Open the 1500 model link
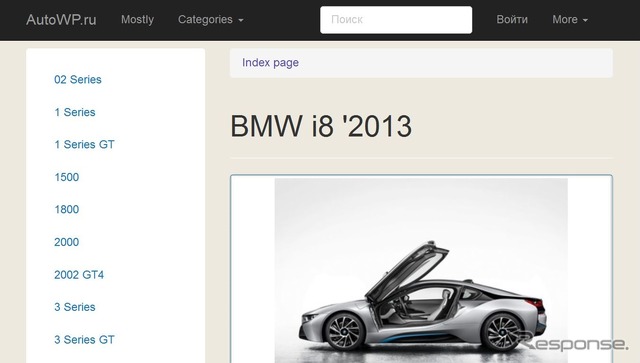 click(67, 177)
